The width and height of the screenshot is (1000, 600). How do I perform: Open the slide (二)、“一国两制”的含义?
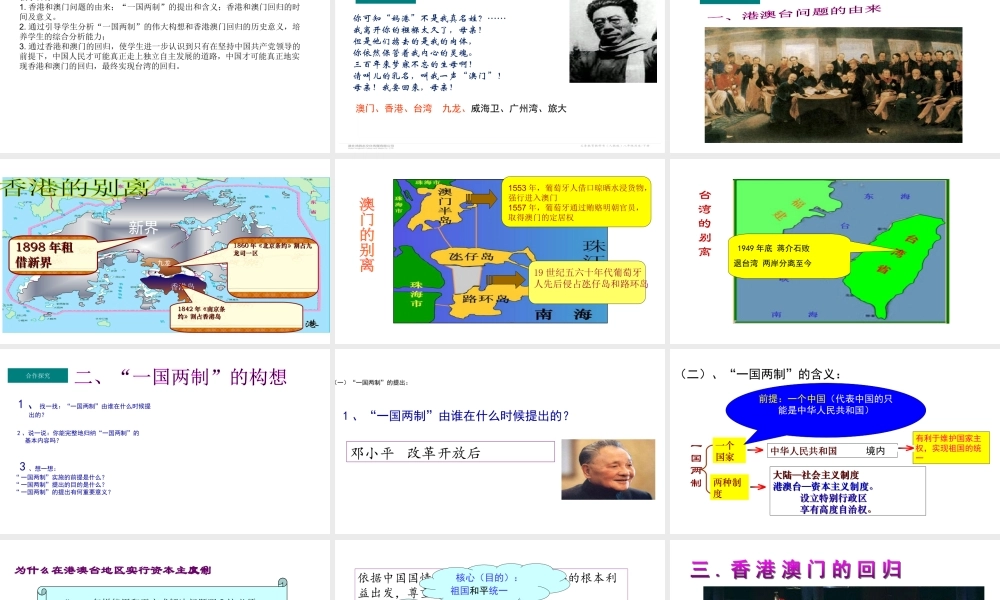tap(835, 441)
